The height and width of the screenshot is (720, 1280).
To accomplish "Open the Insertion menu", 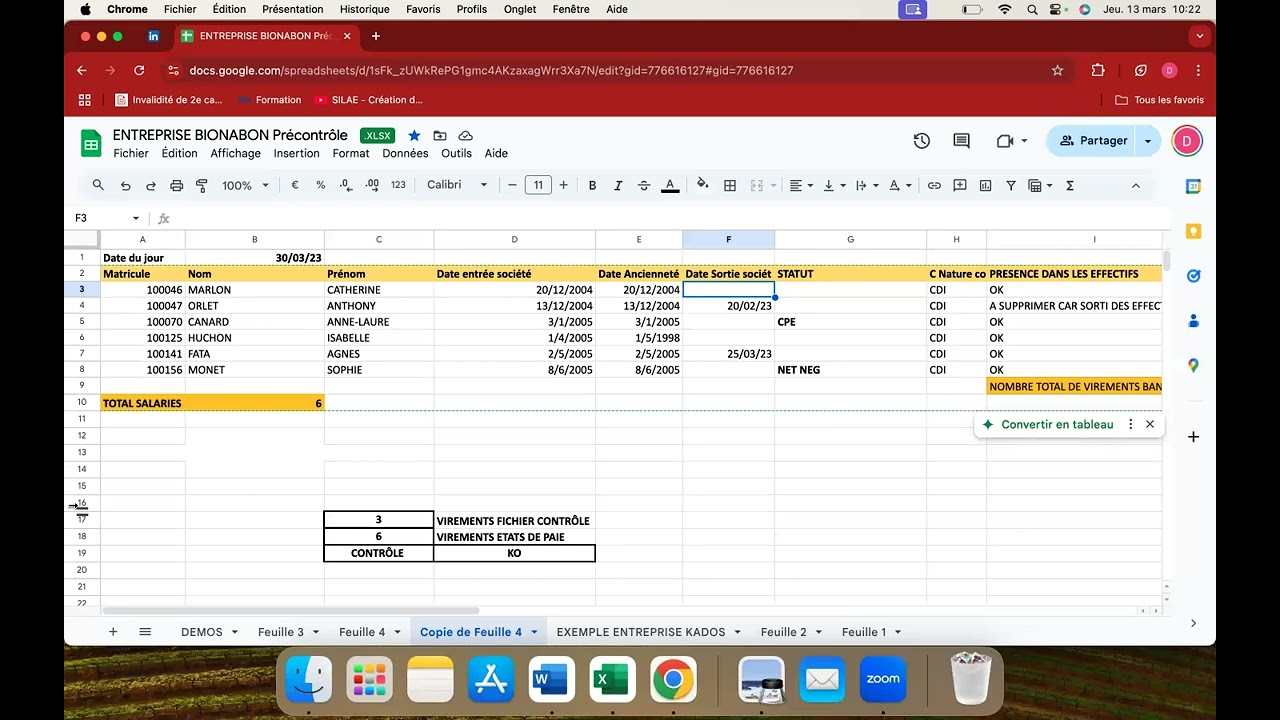I will (x=297, y=153).
